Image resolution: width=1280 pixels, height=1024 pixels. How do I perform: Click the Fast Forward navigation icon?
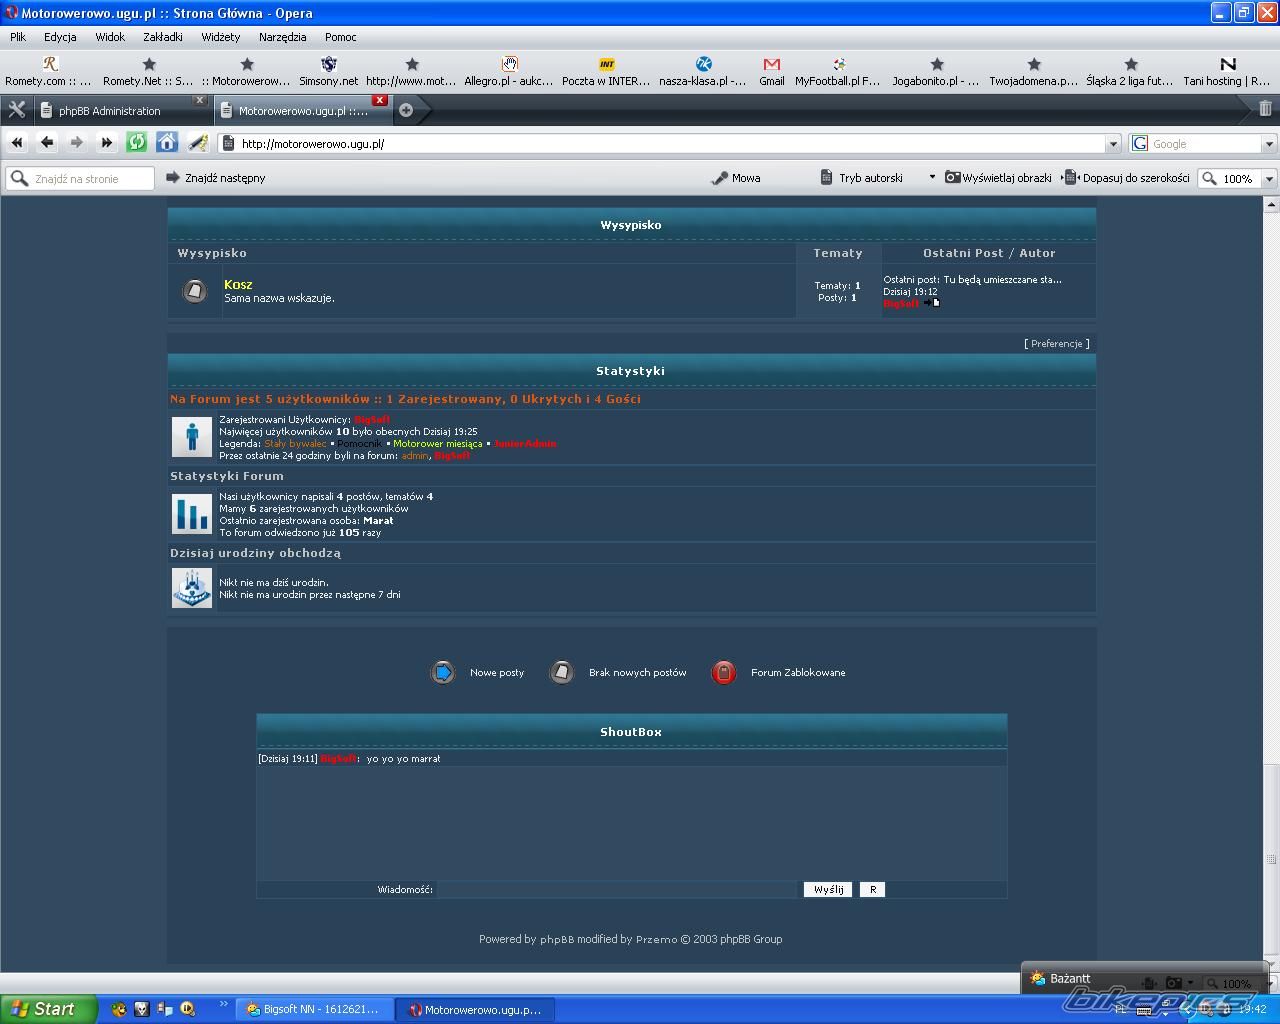pyautogui.click(x=107, y=143)
